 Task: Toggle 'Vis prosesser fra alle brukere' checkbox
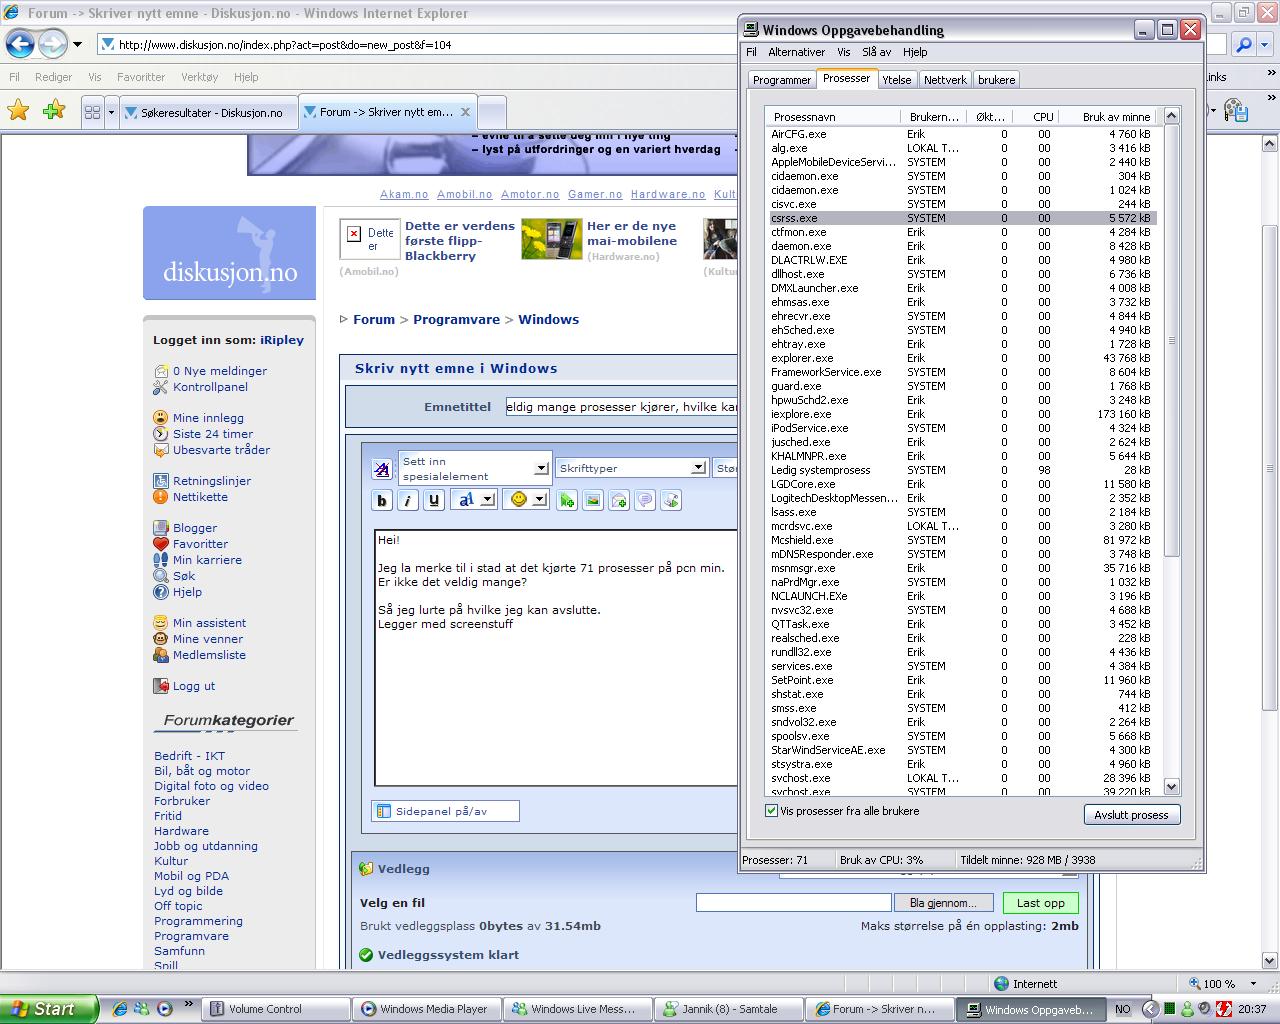click(x=771, y=811)
